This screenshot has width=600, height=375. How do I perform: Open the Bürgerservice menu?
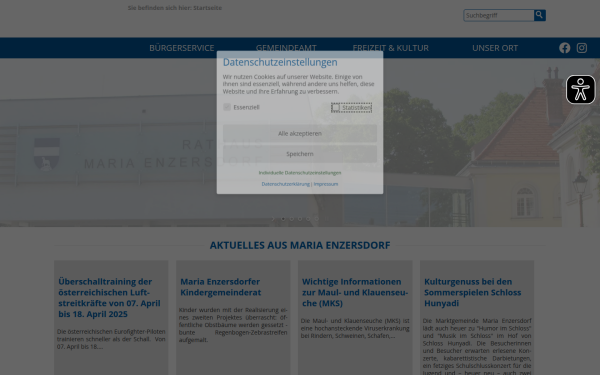[x=182, y=48]
